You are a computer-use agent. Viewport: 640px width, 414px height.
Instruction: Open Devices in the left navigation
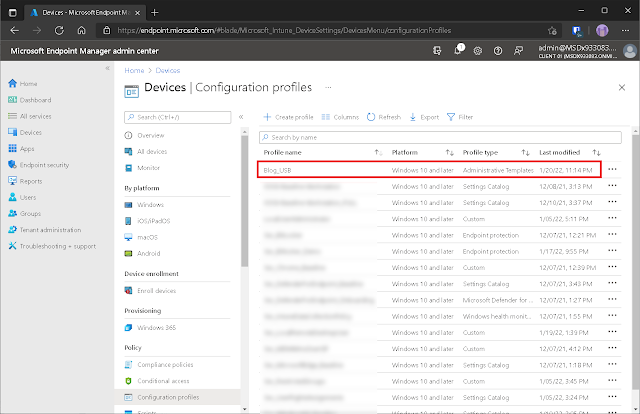coord(25,133)
